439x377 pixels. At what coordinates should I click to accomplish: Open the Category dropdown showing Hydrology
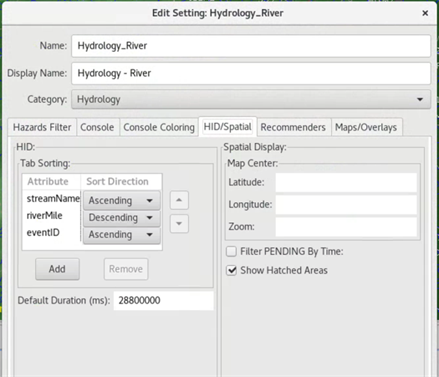coord(251,99)
